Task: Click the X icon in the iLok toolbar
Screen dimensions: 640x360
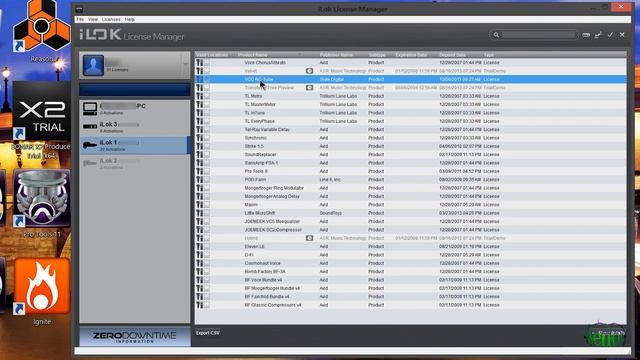Action: (622, 35)
